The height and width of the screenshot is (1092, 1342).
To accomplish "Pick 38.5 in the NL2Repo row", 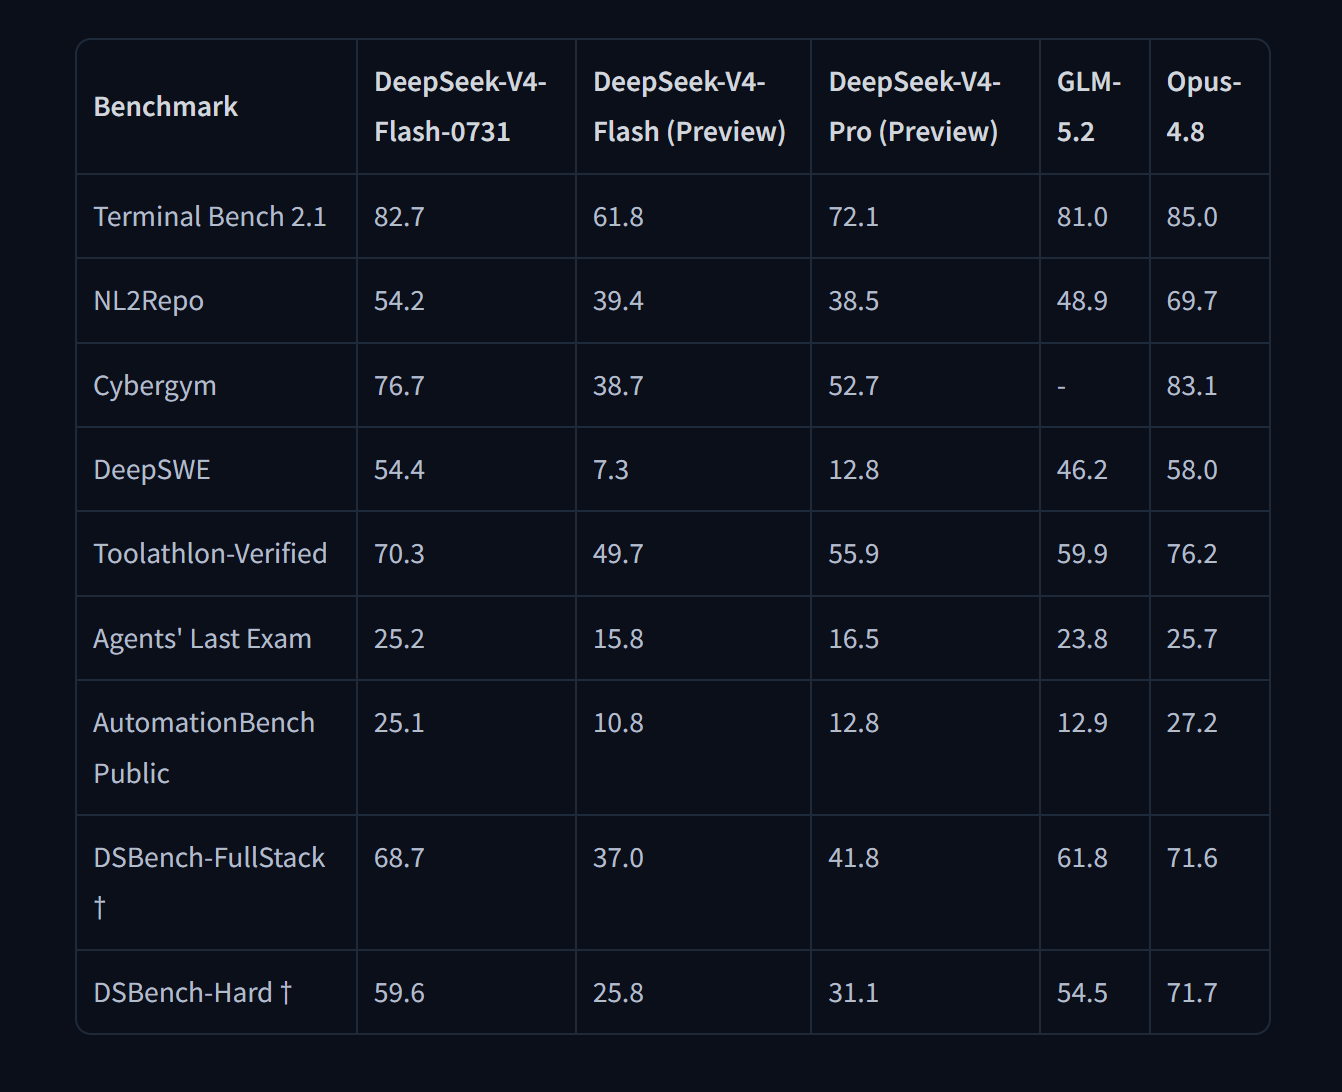I will 854,301.
